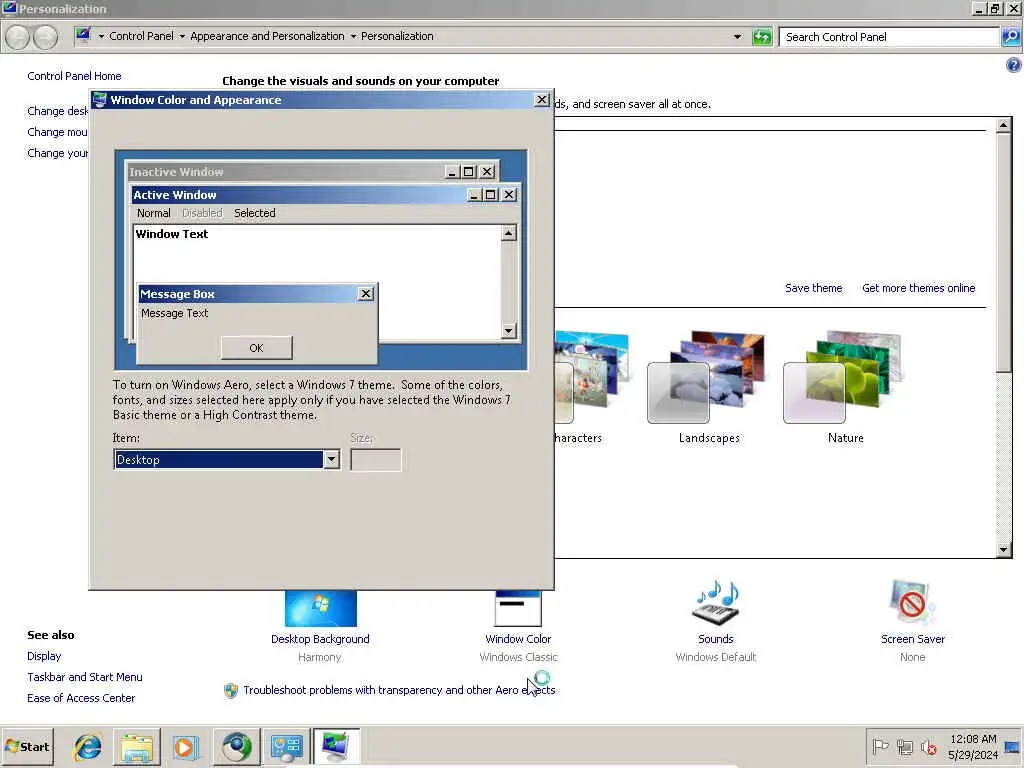The image size is (1024, 768).
Task: Click the Search Control Panel magnifier icon
Action: click(x=1010, y=37)
